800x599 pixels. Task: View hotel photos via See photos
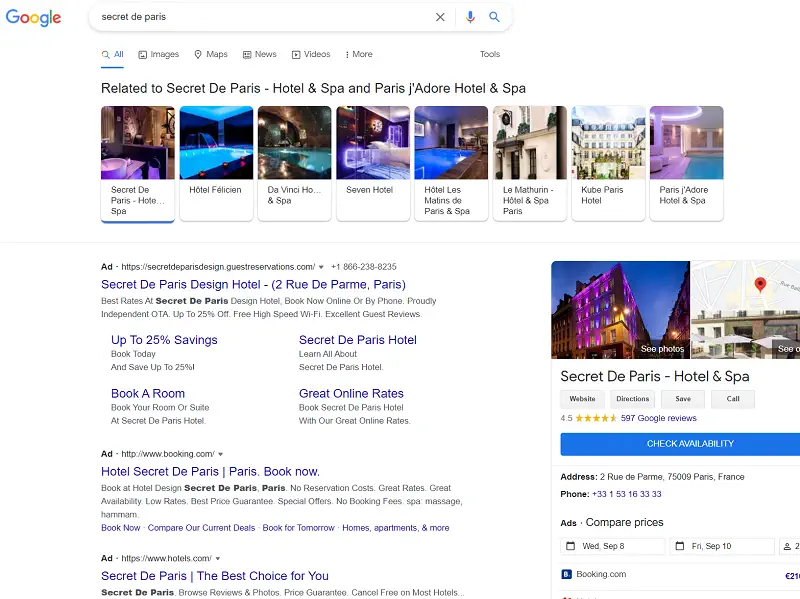(662, 349)
